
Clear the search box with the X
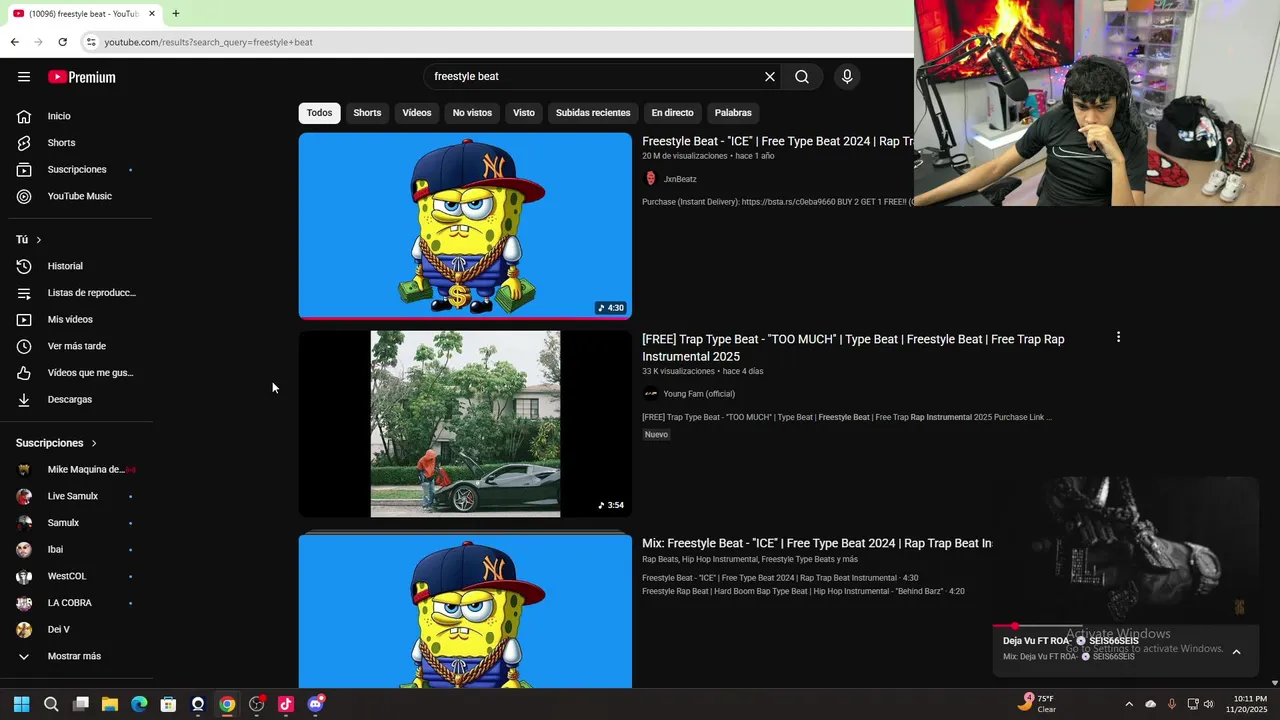tap(770, 77)
